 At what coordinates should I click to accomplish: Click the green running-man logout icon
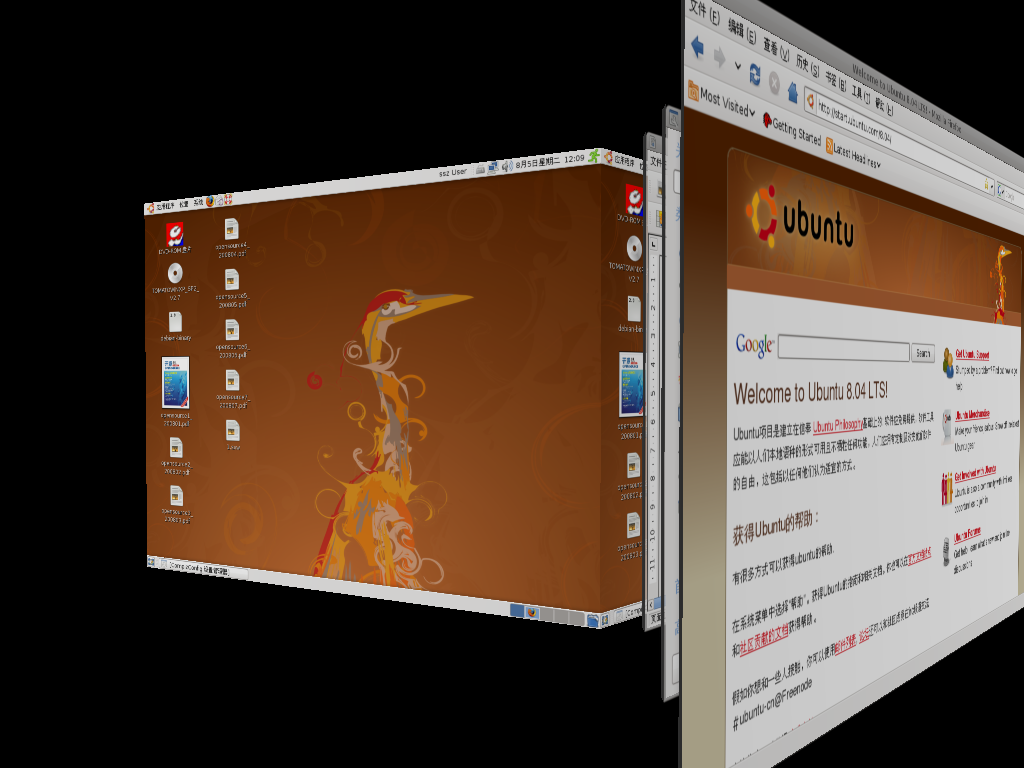click(x=593, y=156)
